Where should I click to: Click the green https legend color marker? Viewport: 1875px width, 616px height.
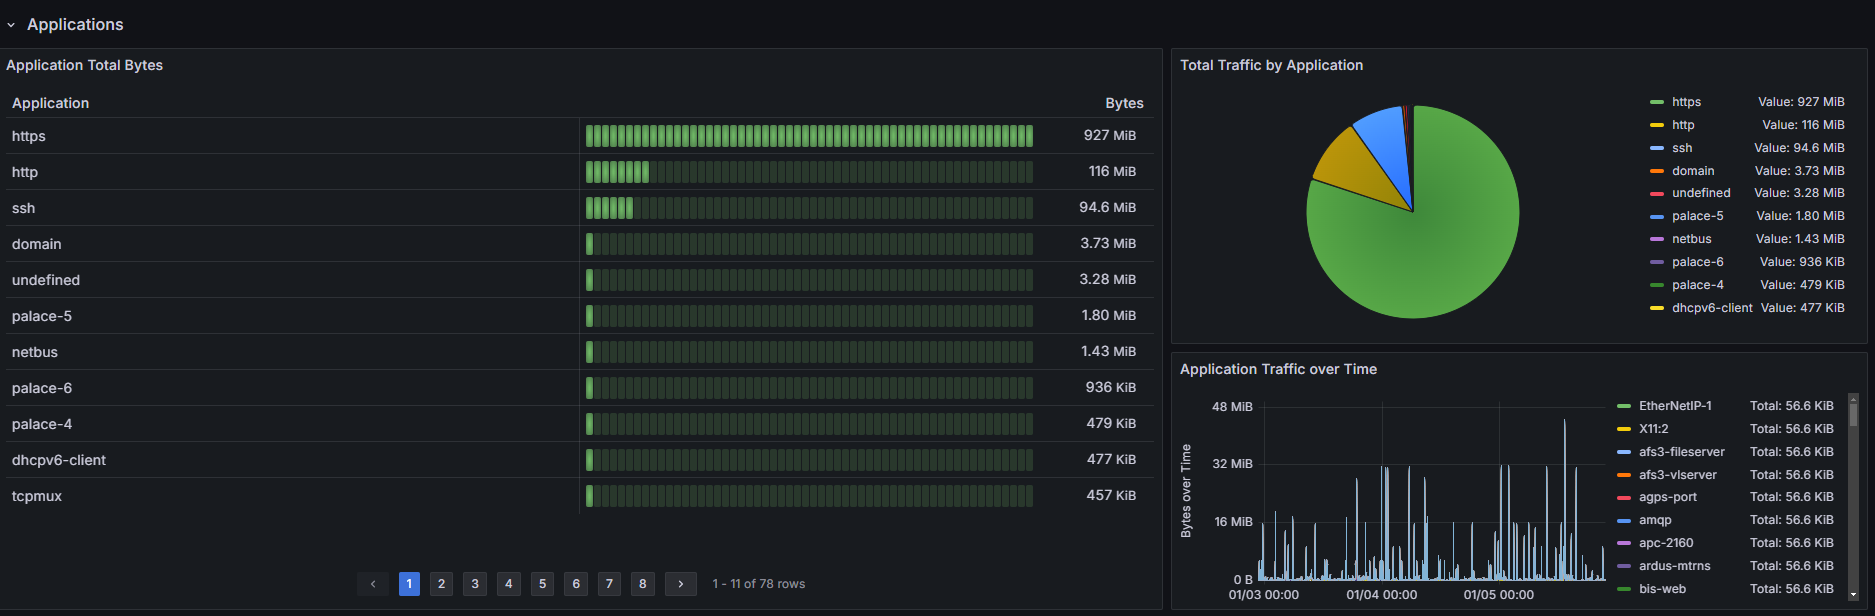[x=1657, y=102]
